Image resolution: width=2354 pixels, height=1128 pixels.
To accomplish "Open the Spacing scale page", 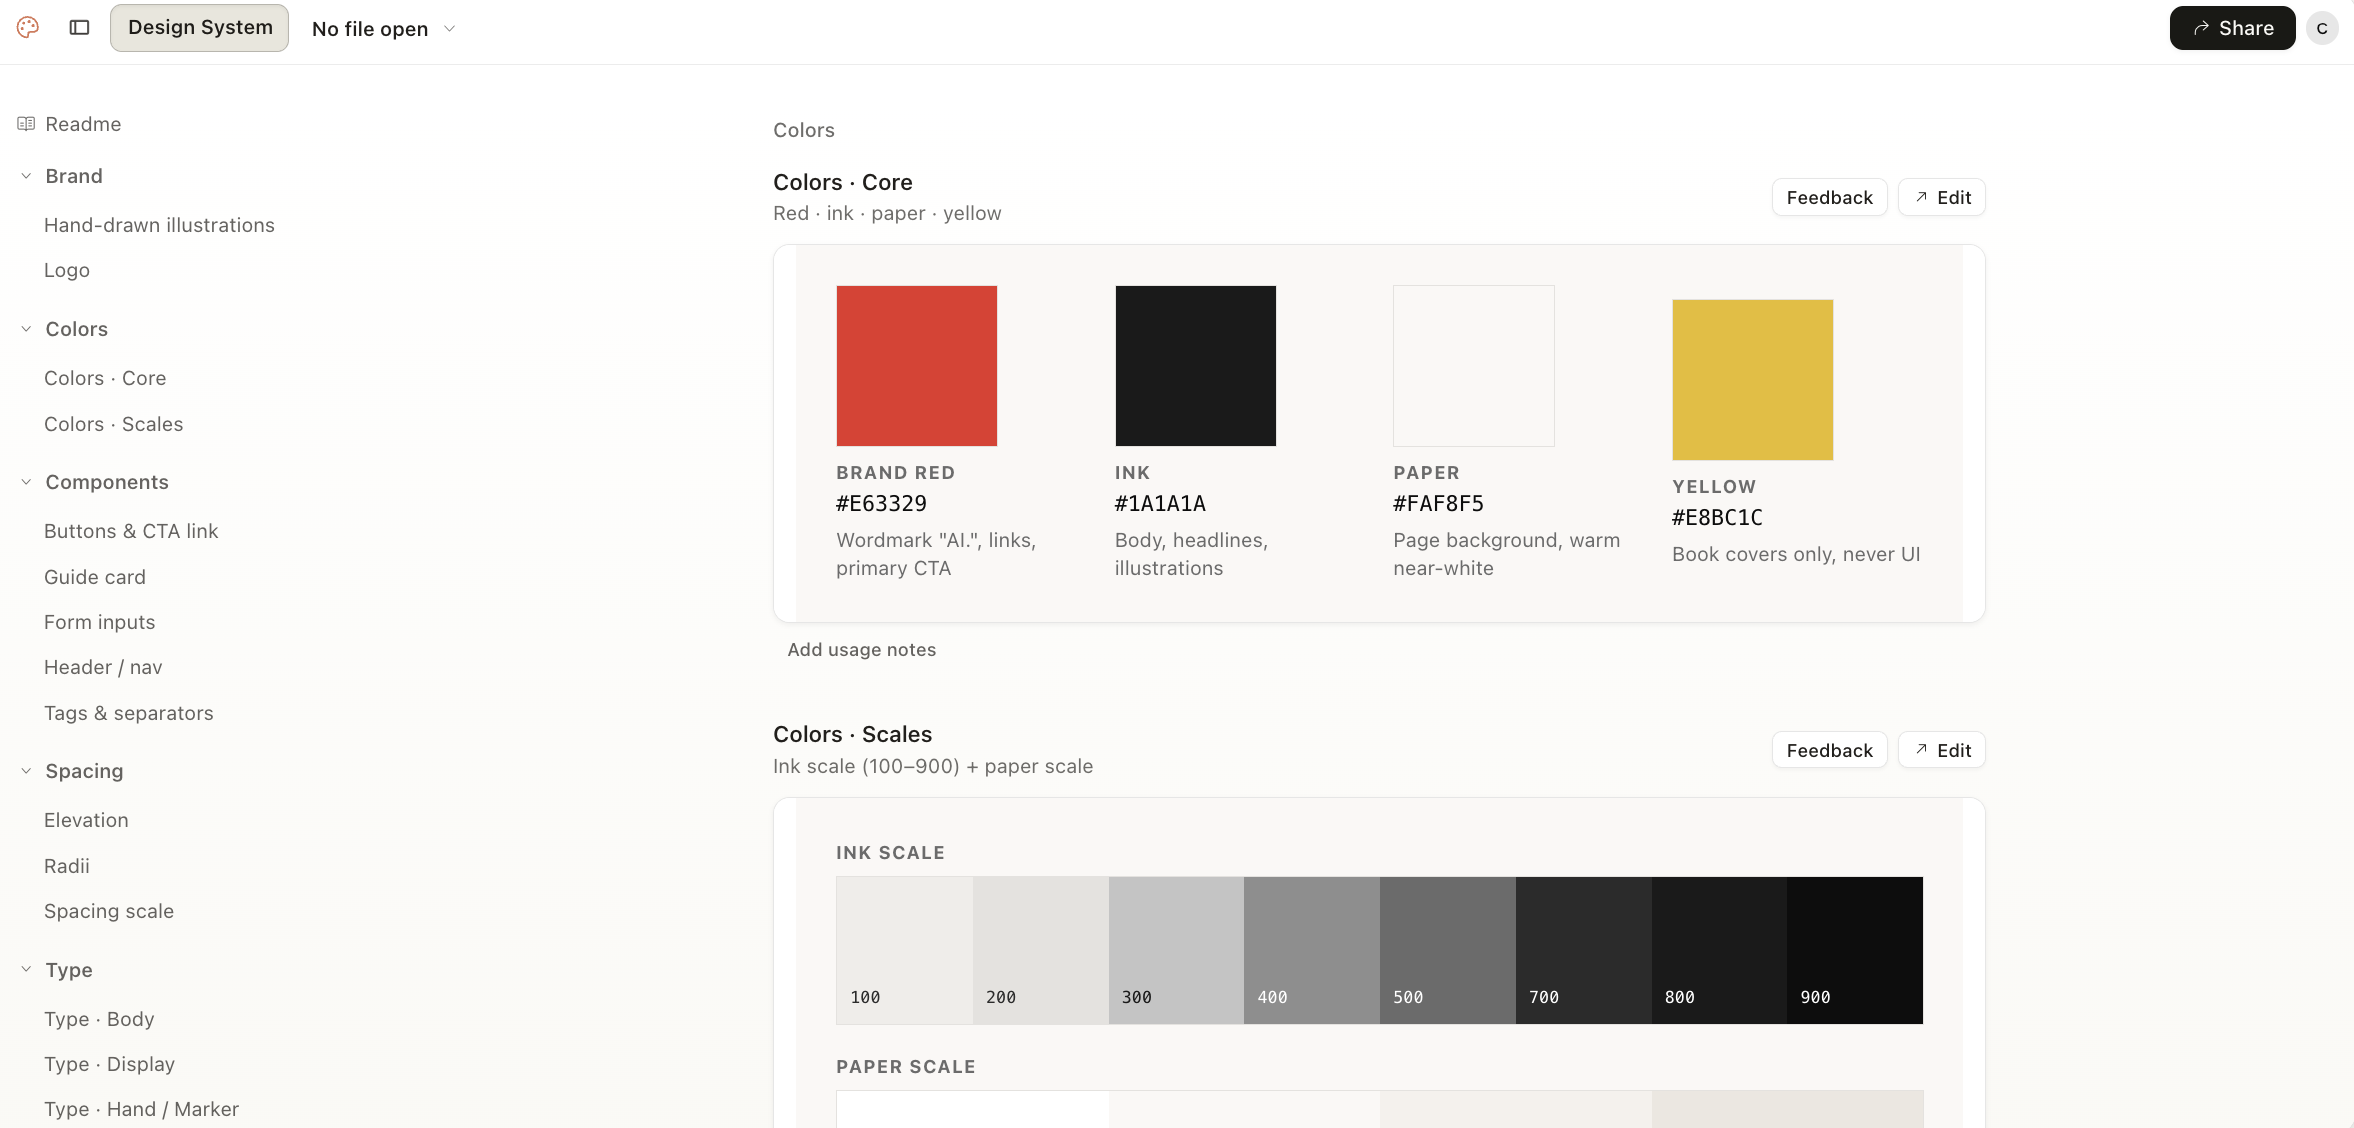I will (x=109, y=911).
